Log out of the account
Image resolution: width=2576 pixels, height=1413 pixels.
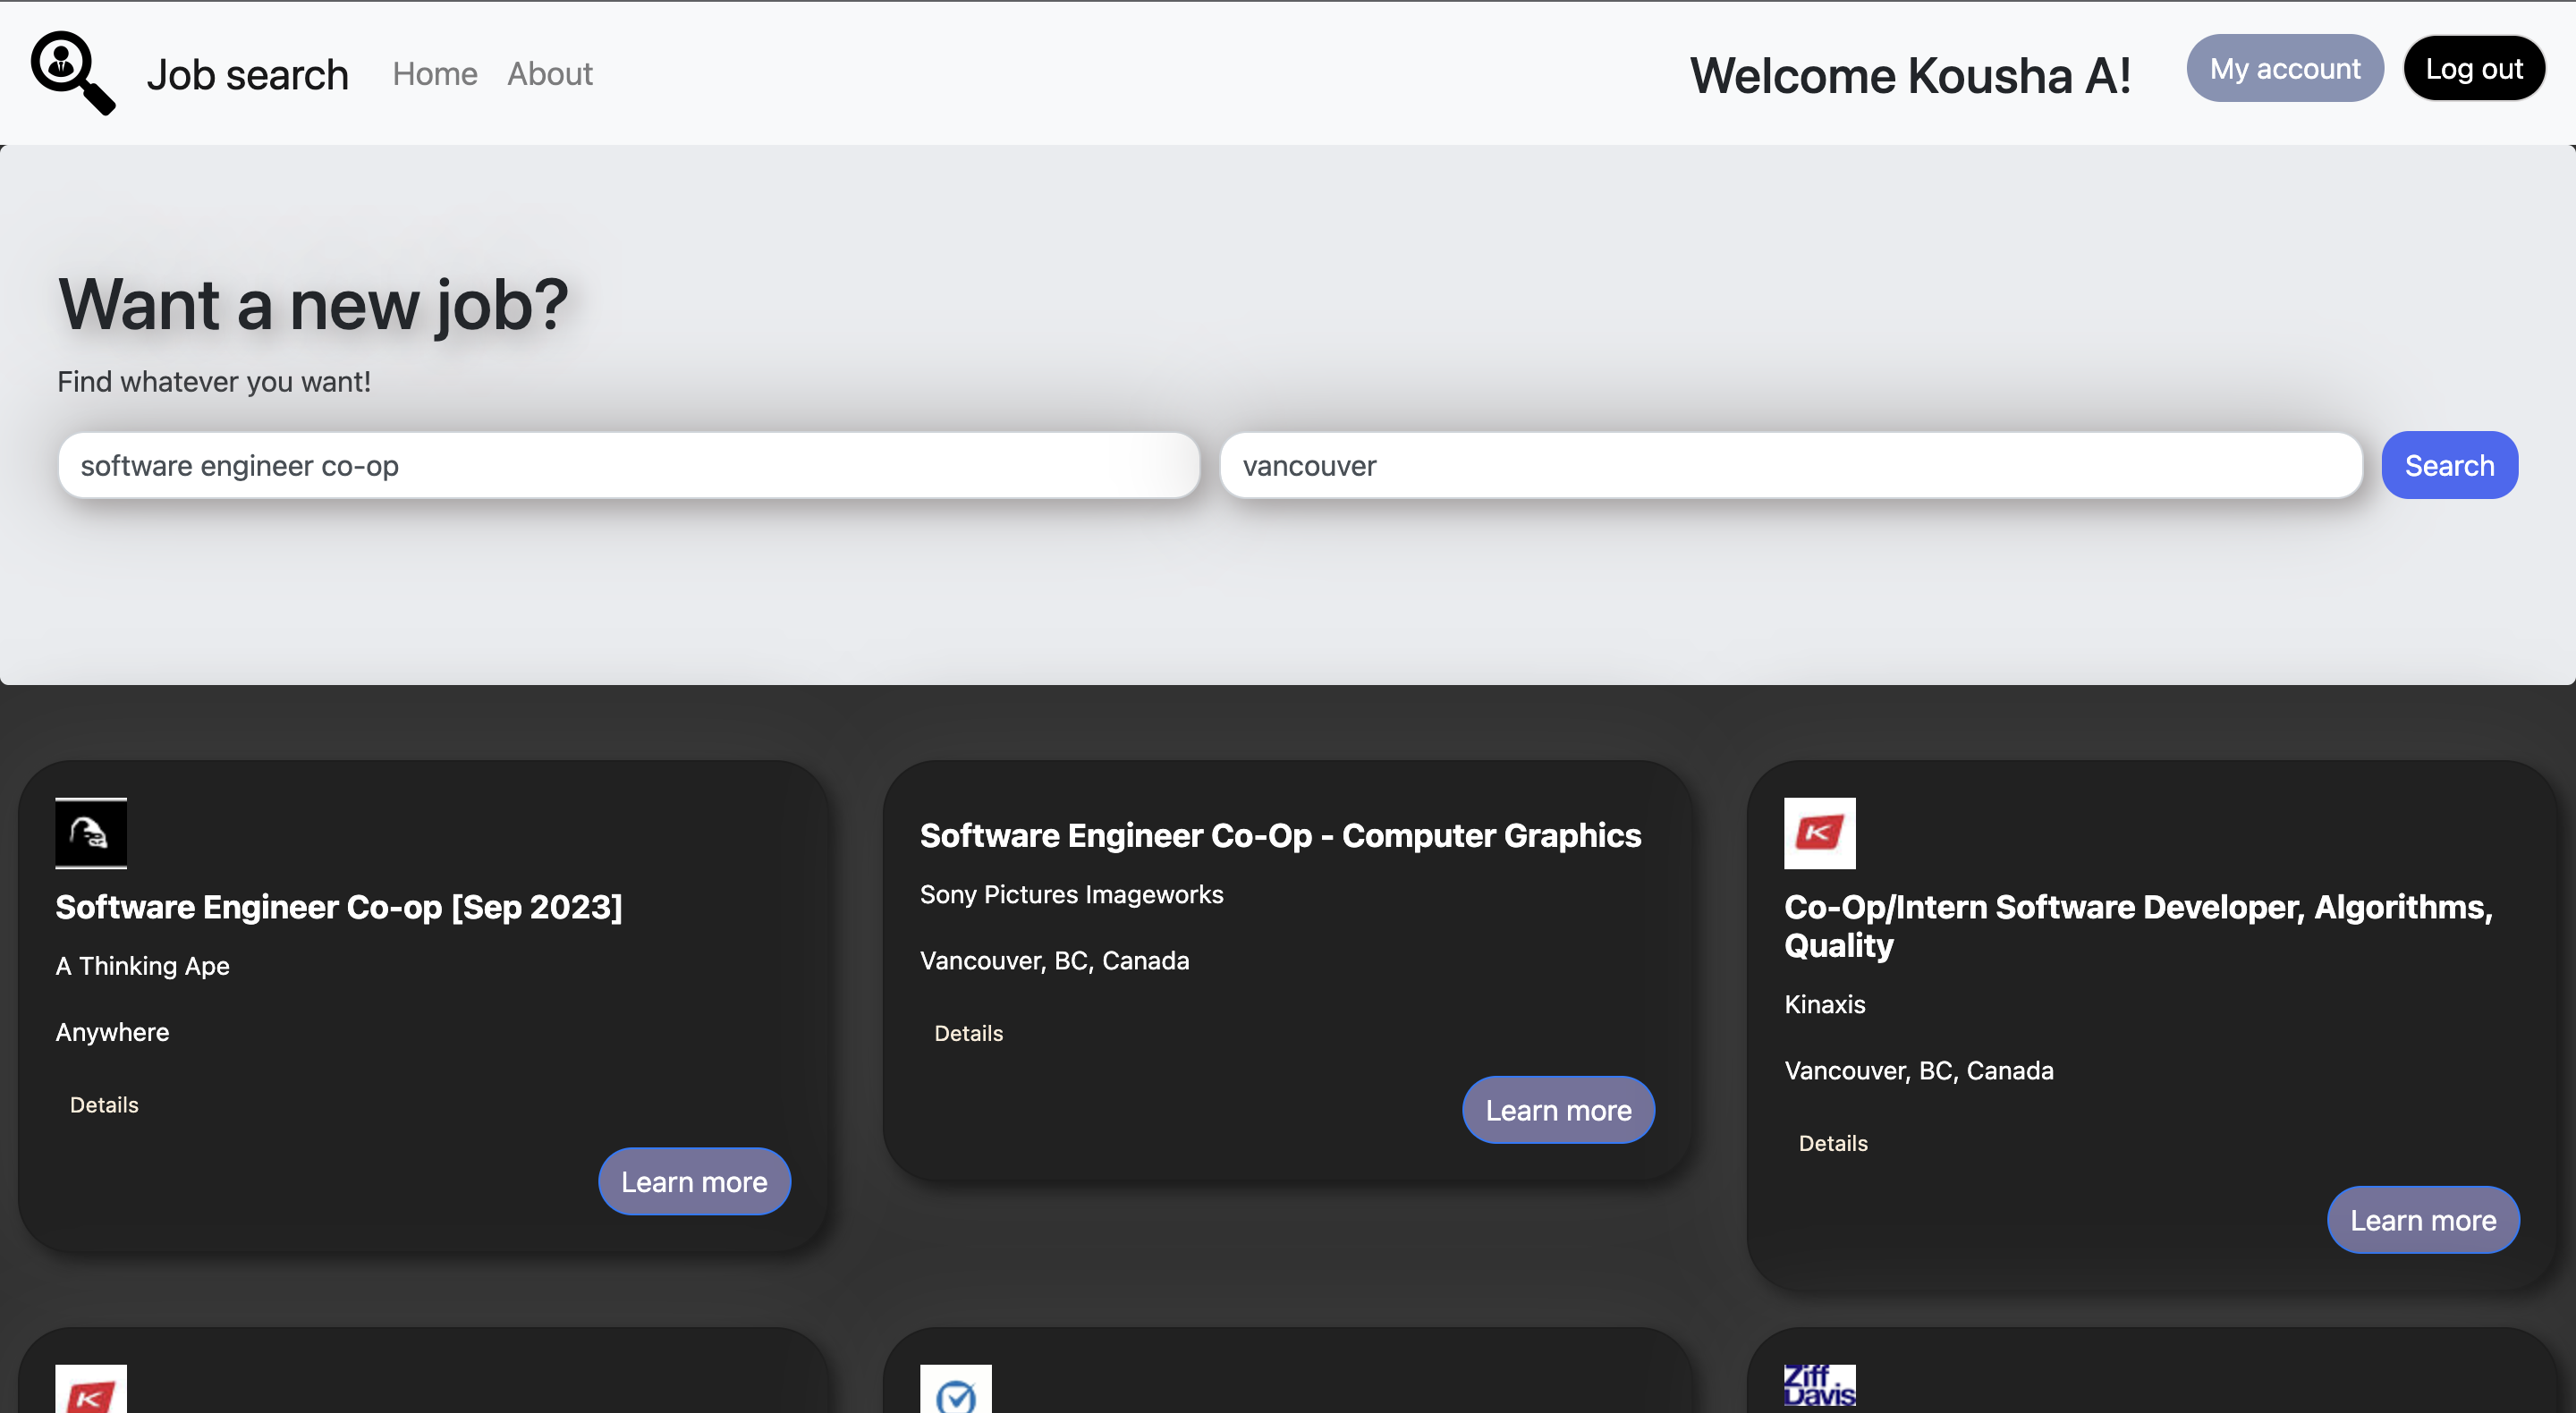click(x=2473, y=68)
